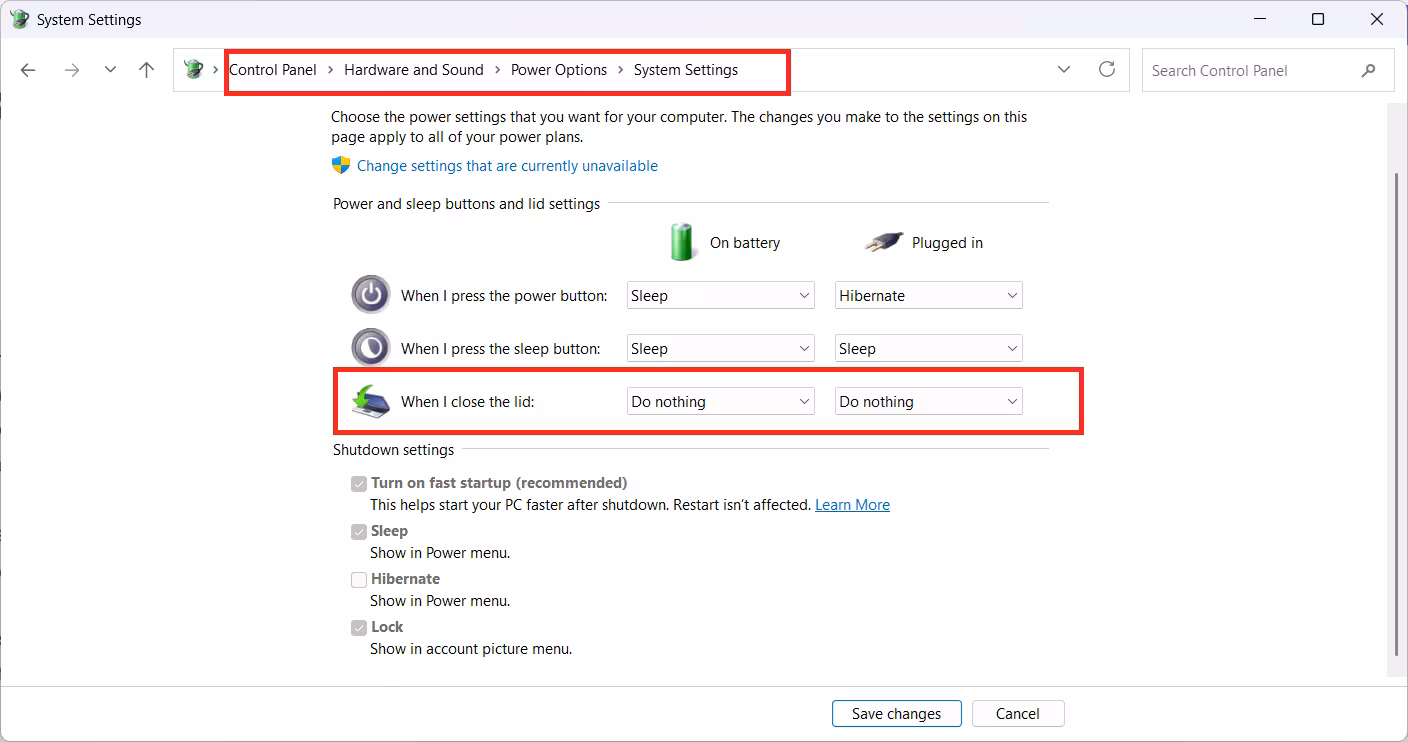Toggle the Lock checkbox

359,627
